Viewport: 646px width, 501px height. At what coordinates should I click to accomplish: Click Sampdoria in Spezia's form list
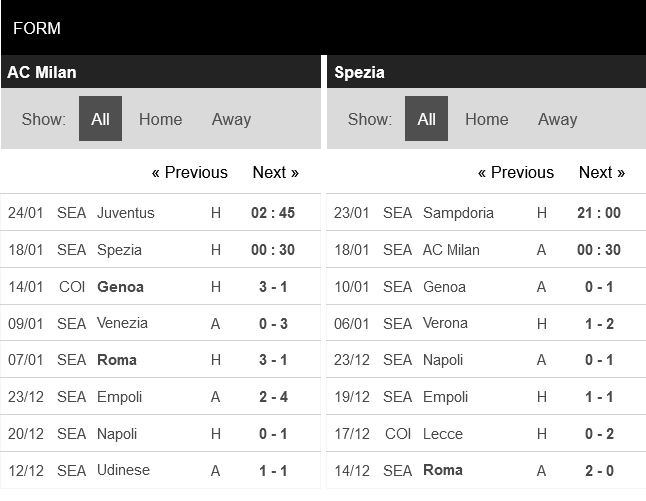pyautogui.click(x=458, y=213)
